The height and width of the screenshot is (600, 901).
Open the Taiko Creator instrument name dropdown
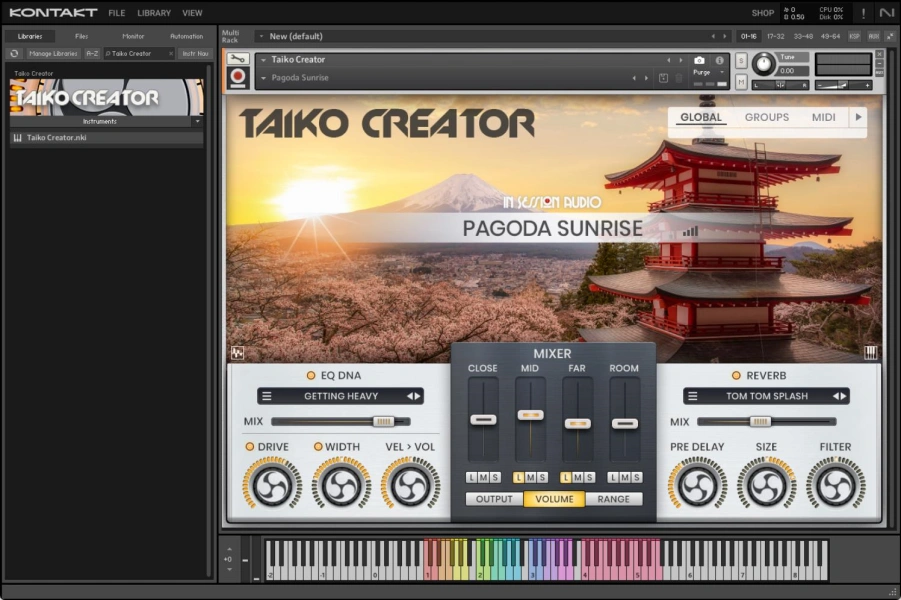(x=263, y=60)
